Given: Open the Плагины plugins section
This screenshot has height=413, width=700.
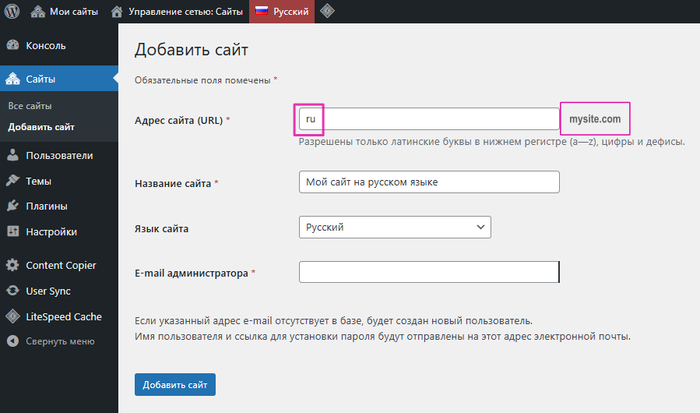Looking at the screenshot, I should [x=46, y=207].
